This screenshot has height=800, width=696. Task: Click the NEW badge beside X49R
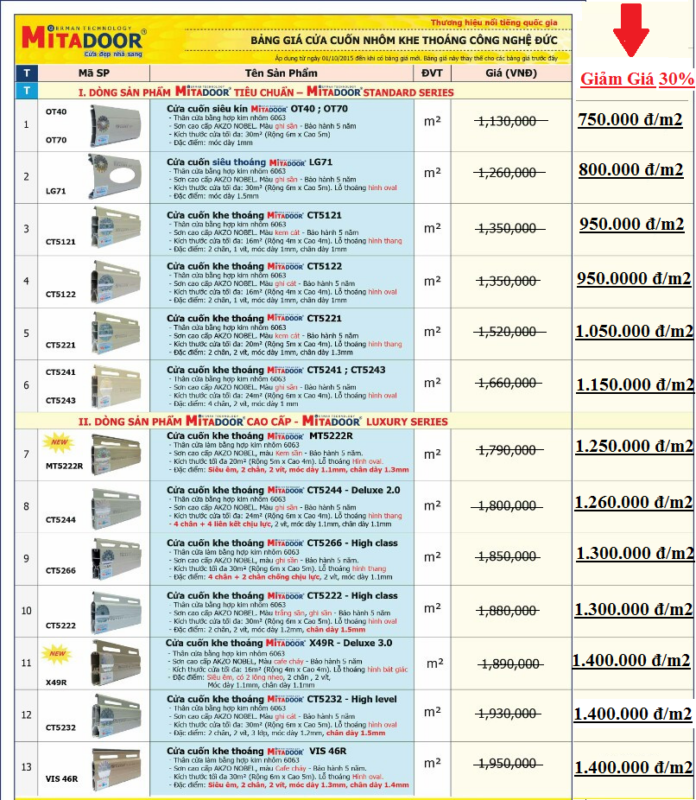(57, 654)
